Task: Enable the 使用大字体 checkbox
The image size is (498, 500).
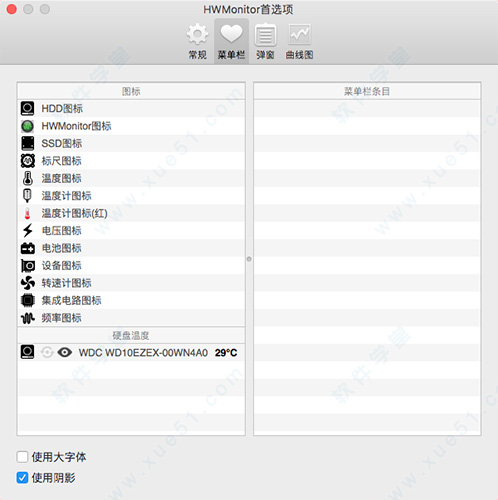Action: pos(22,457)
